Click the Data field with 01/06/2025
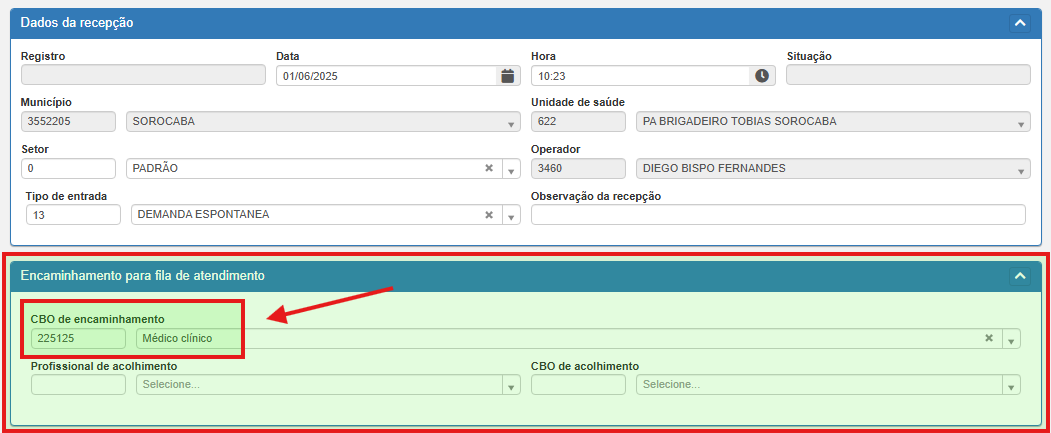Screen dimensions: 1051x433 (x=385, y=76)
